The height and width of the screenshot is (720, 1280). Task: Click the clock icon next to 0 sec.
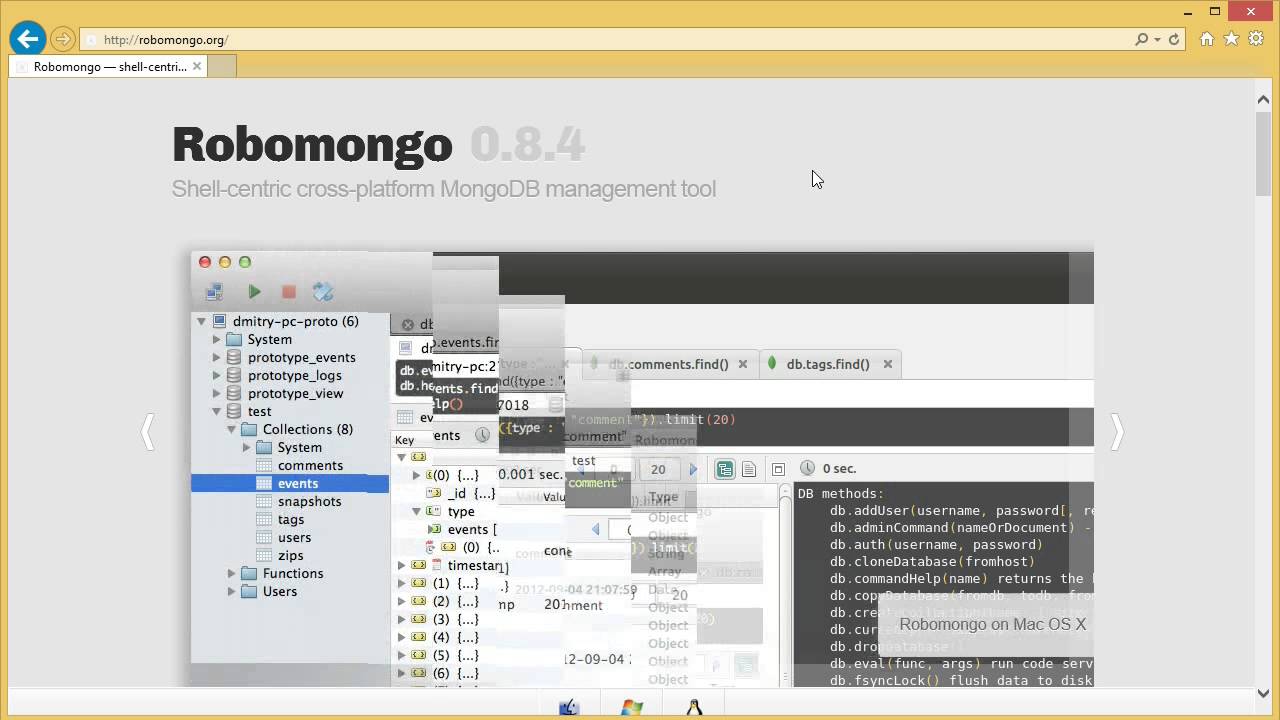[x=807, y=469]
